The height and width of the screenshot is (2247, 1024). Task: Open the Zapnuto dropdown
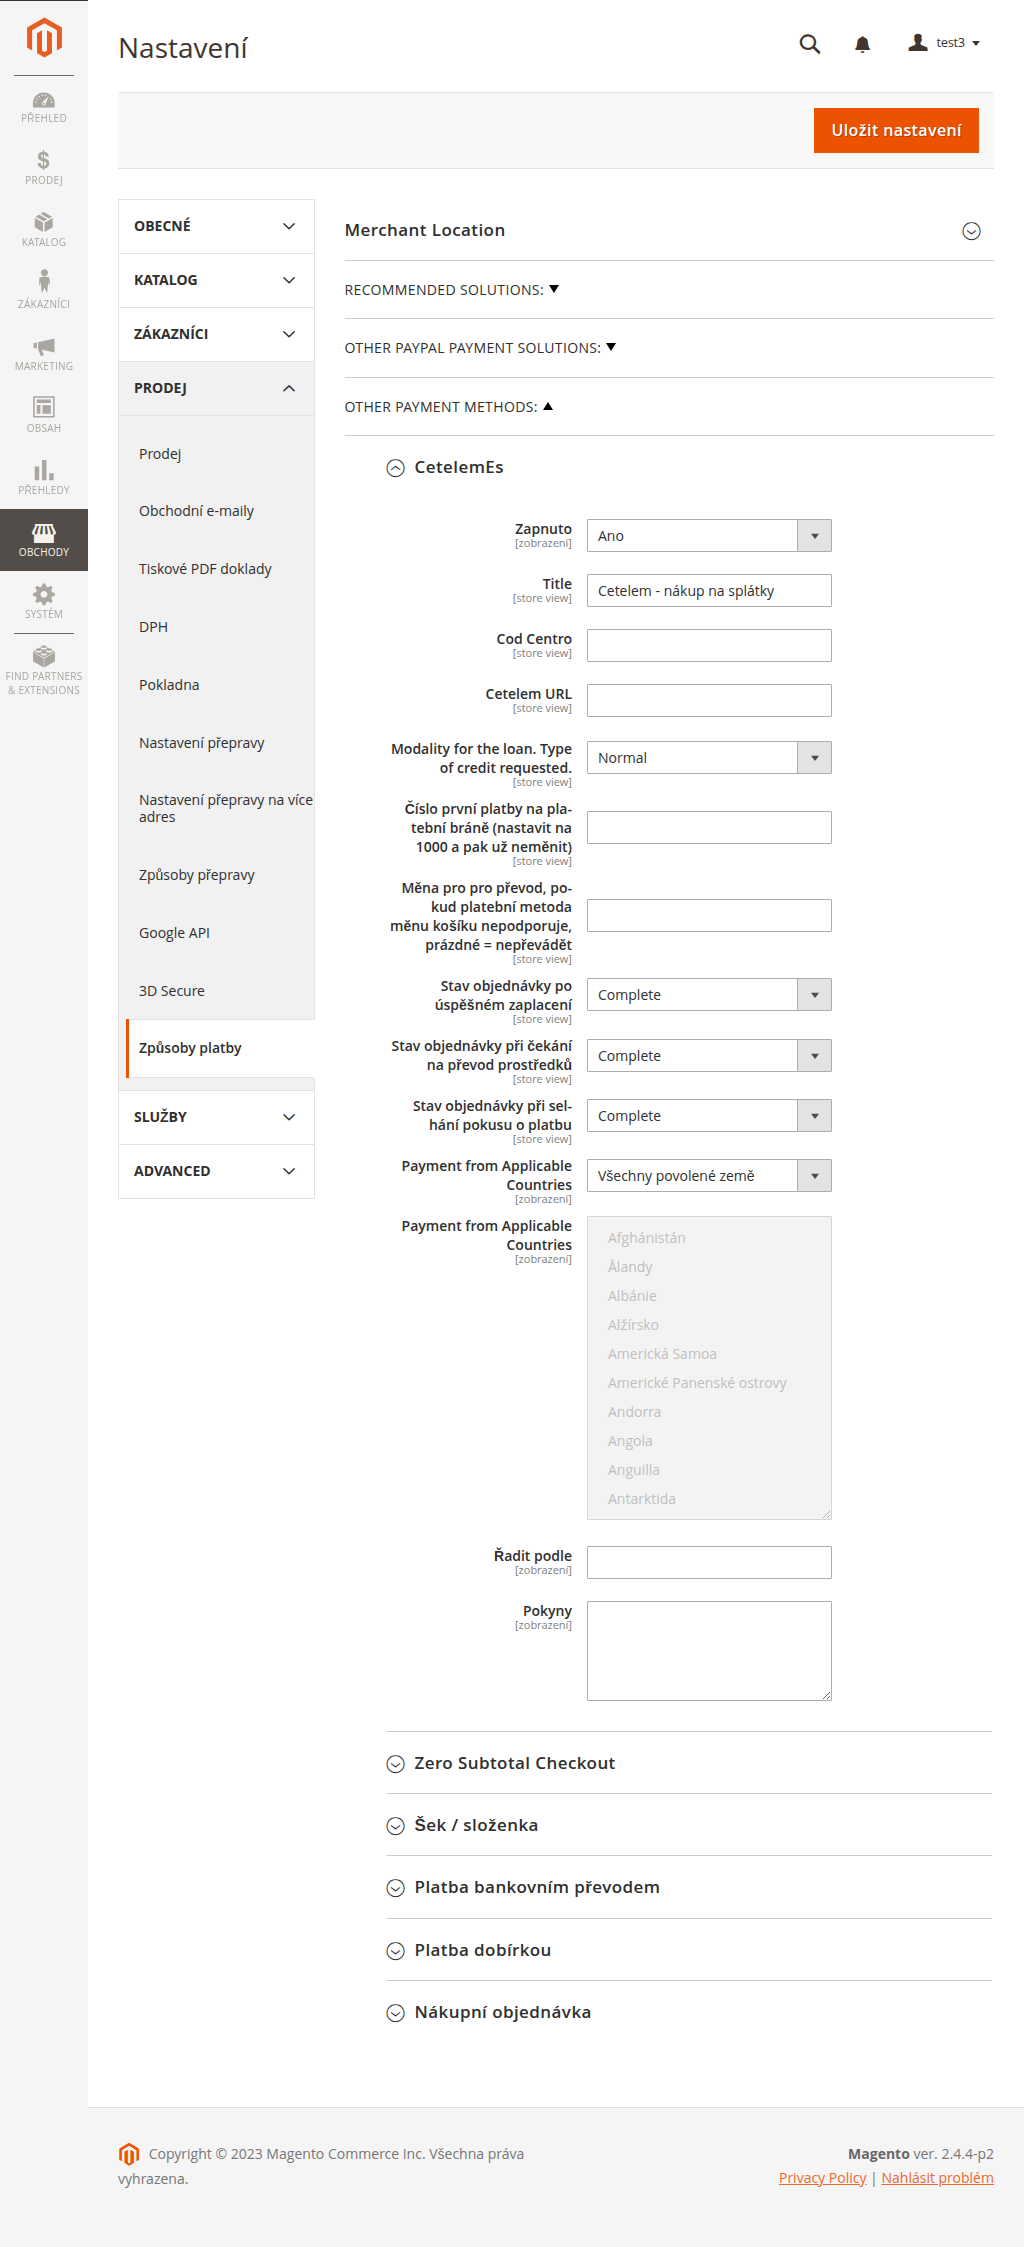pos(709,536)
